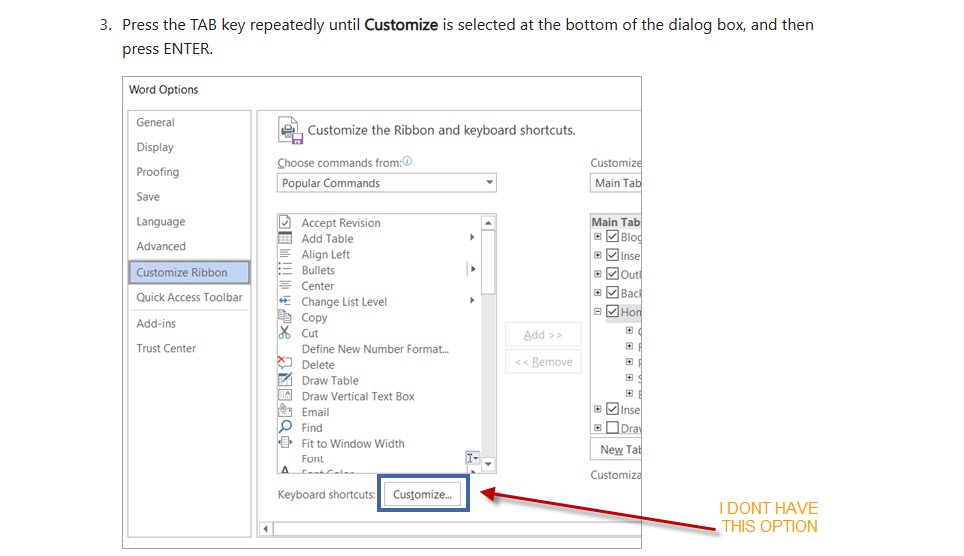The image size is (964, 556).
Task: Click the Draw Vertical Text Box icon
Action: coord(285,395)
